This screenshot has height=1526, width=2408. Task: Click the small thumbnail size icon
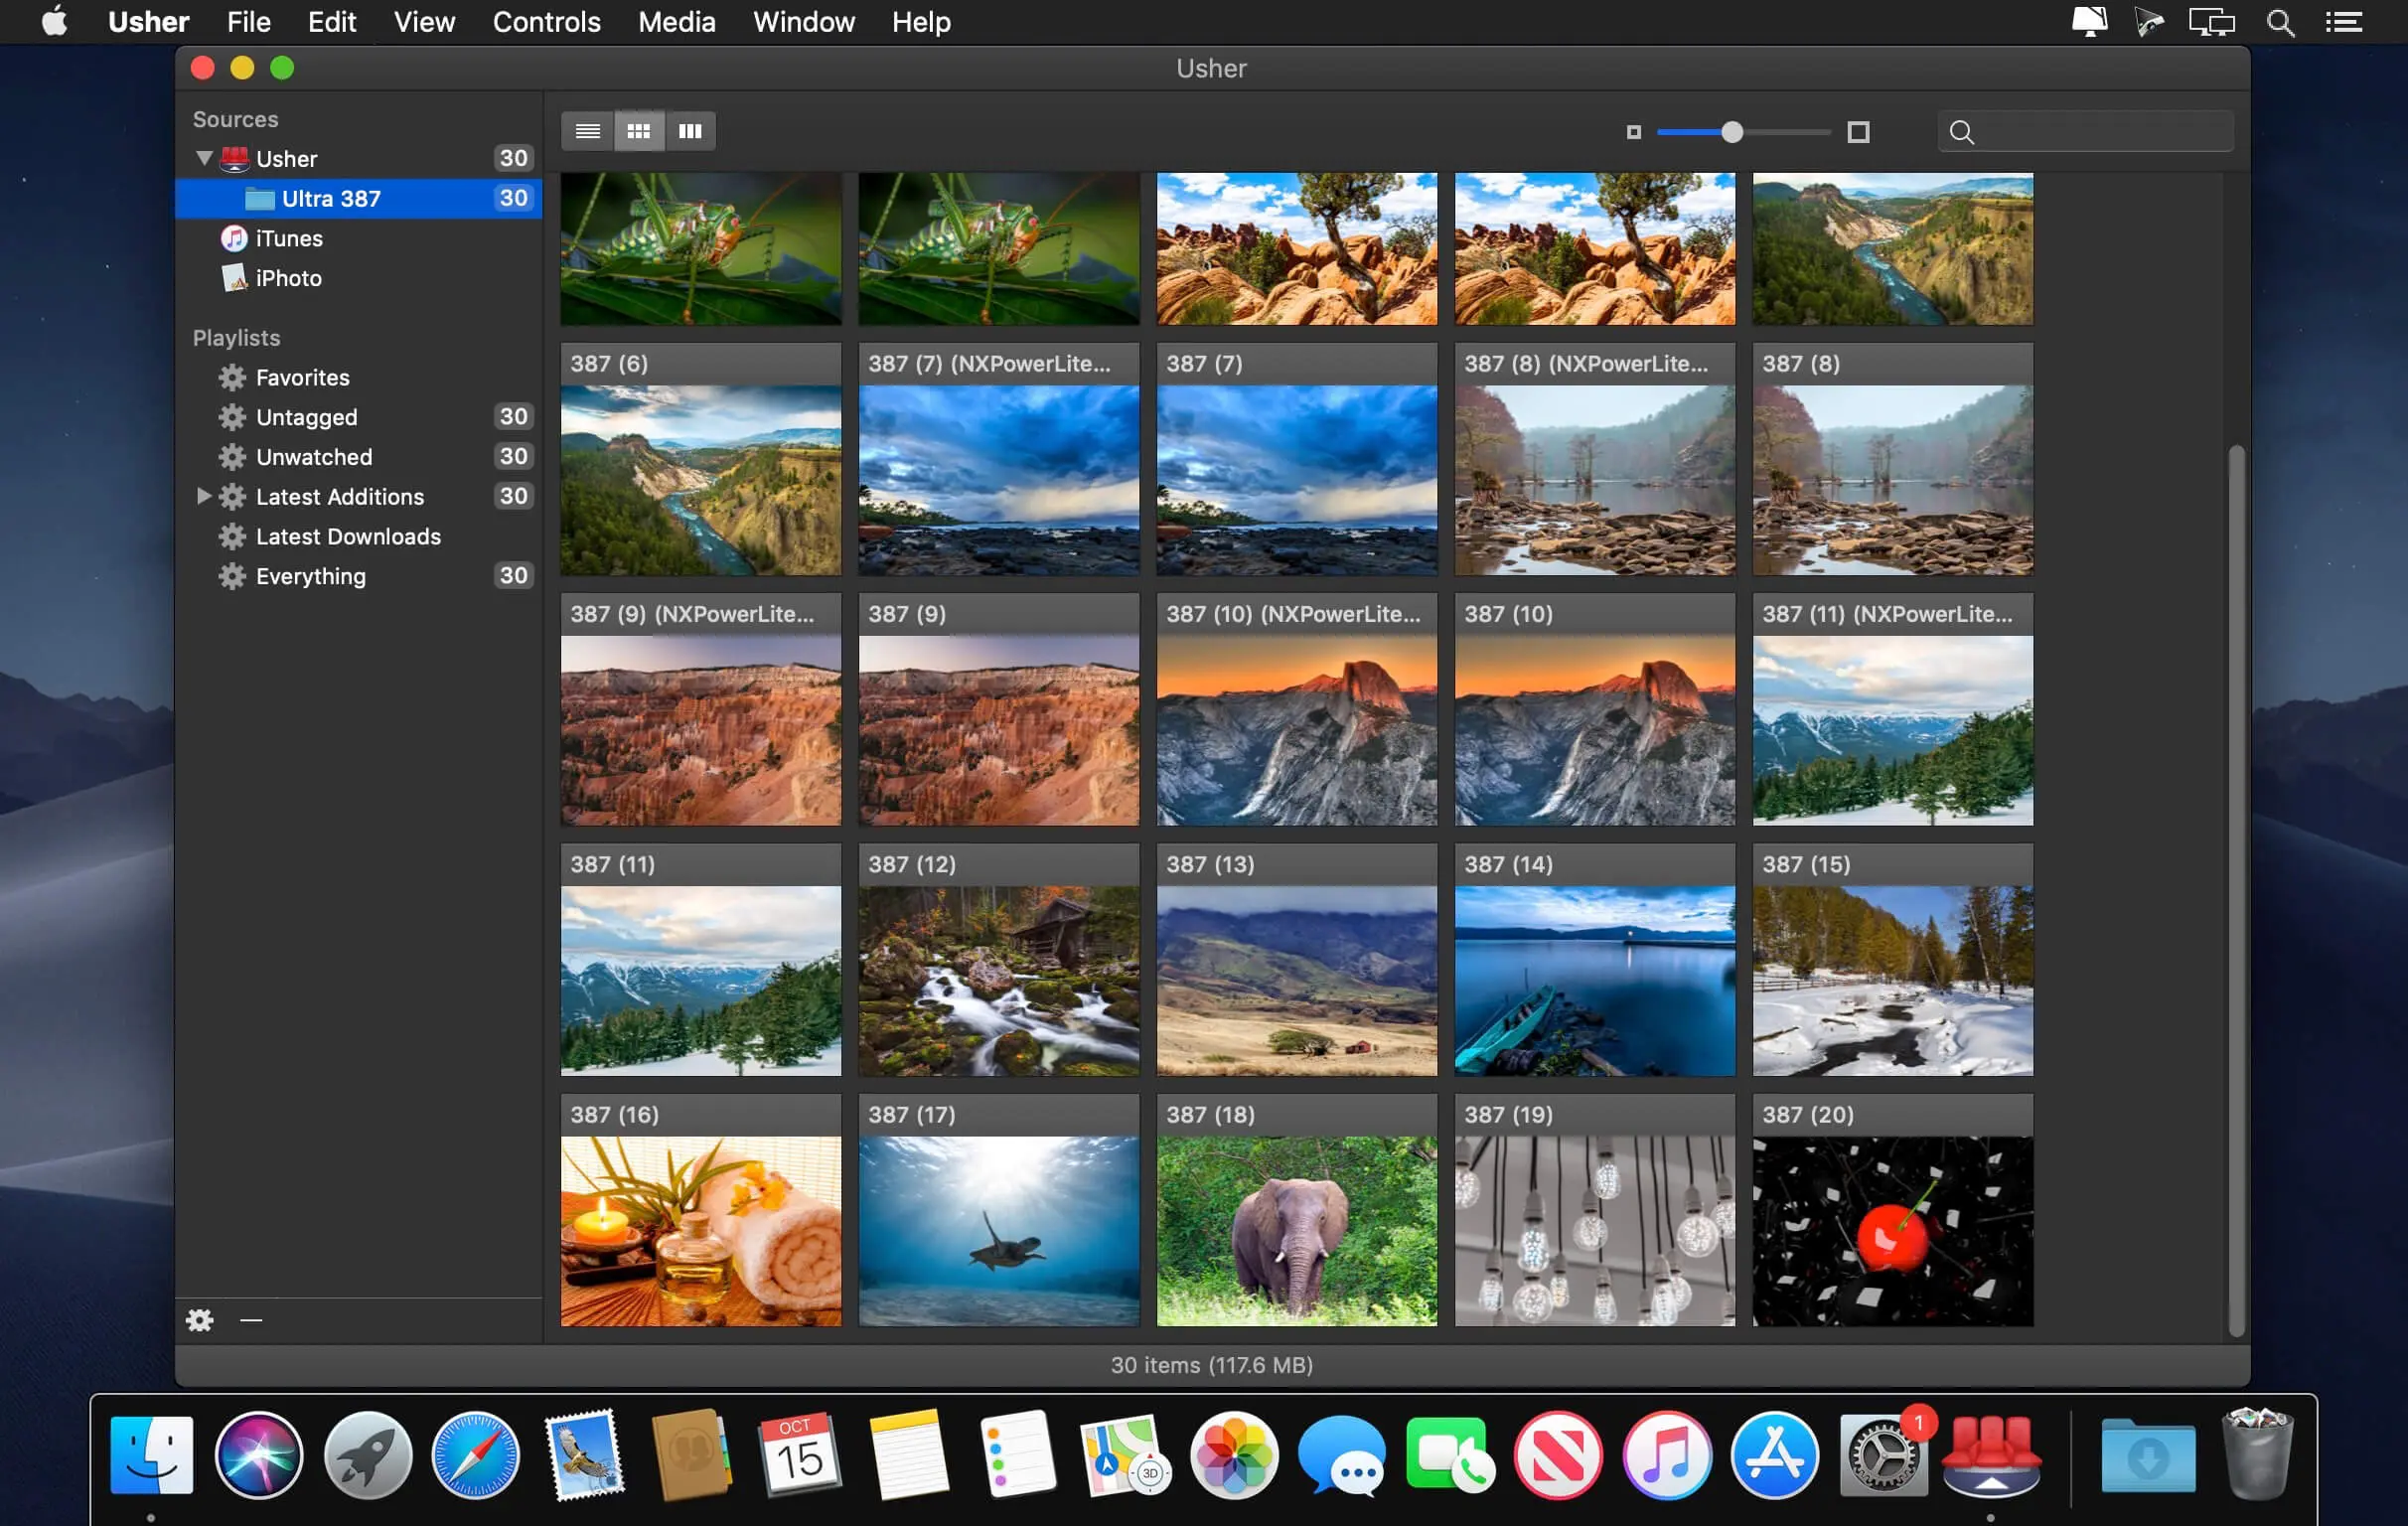pyautogui.click(x=1633, y=132)
